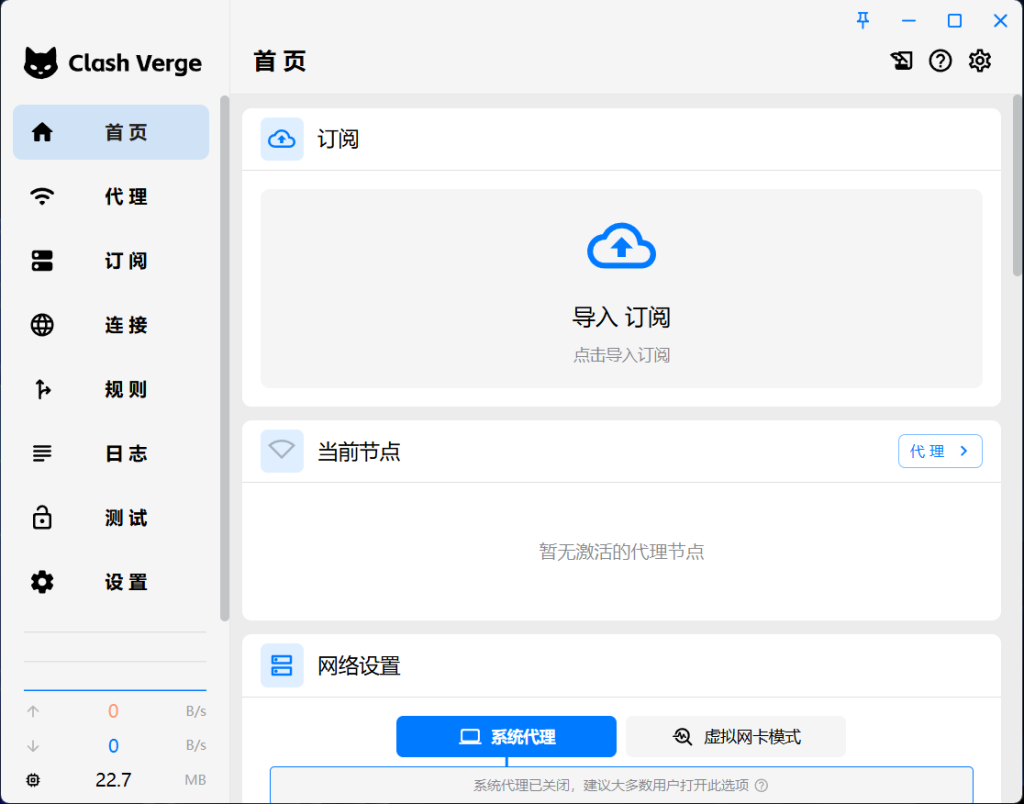1024x804 pixels.
Task: Expand 当前节点 via the 代理 chevron
Action: coord(940,451)
